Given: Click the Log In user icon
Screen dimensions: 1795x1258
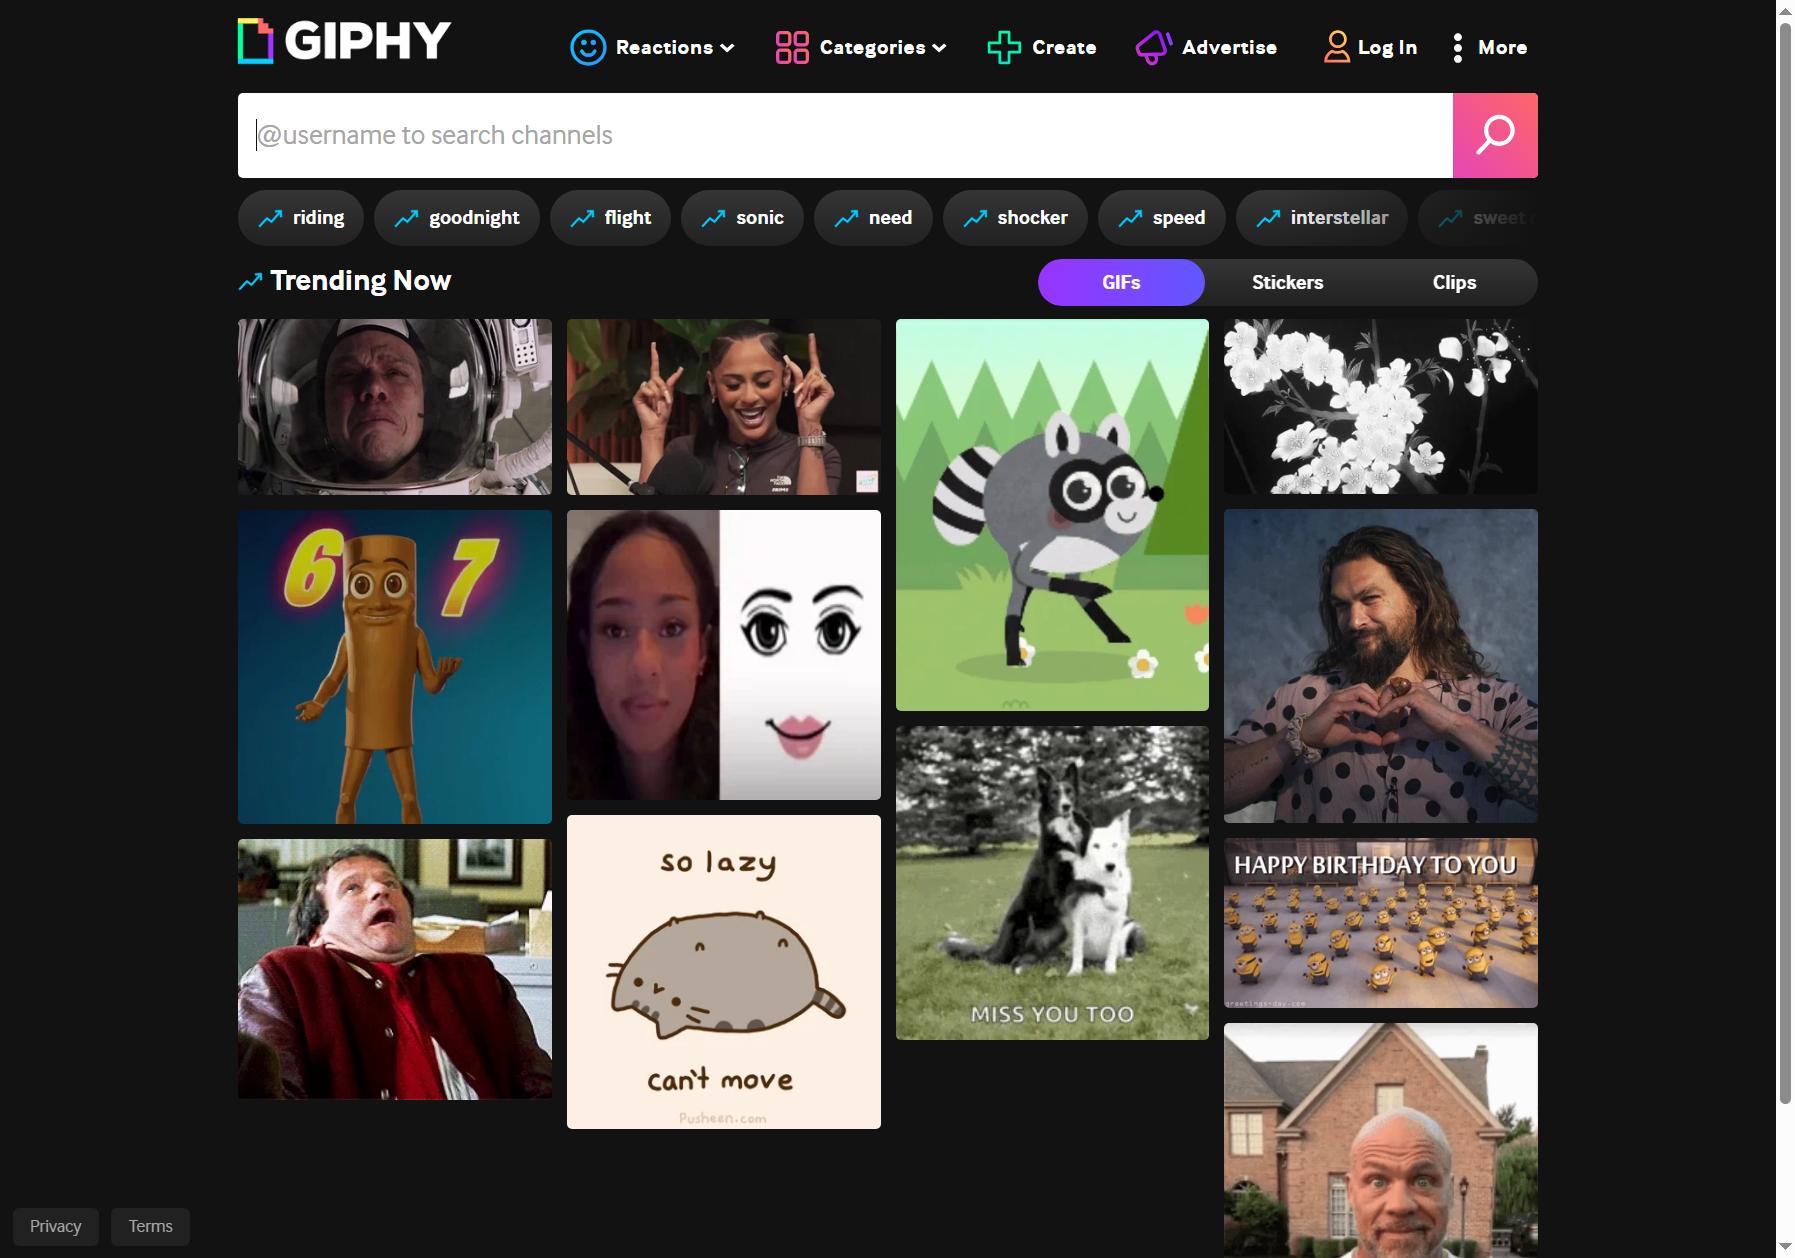Looking at the screenshot, I should coord(1337,47).
